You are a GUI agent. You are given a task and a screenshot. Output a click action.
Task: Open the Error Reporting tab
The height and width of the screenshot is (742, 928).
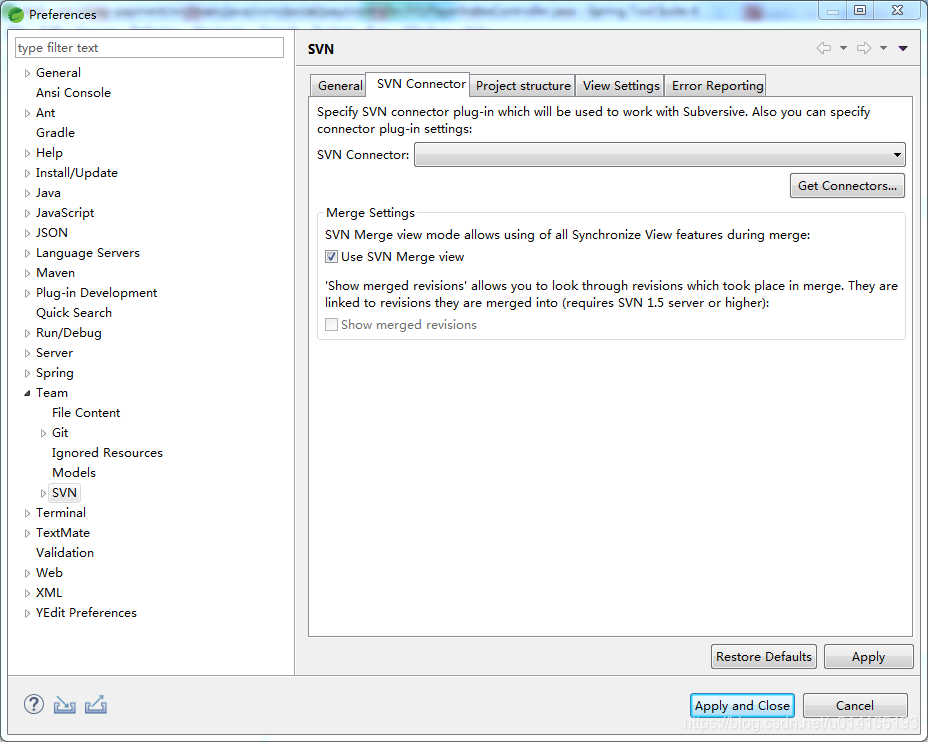[717, 86]
